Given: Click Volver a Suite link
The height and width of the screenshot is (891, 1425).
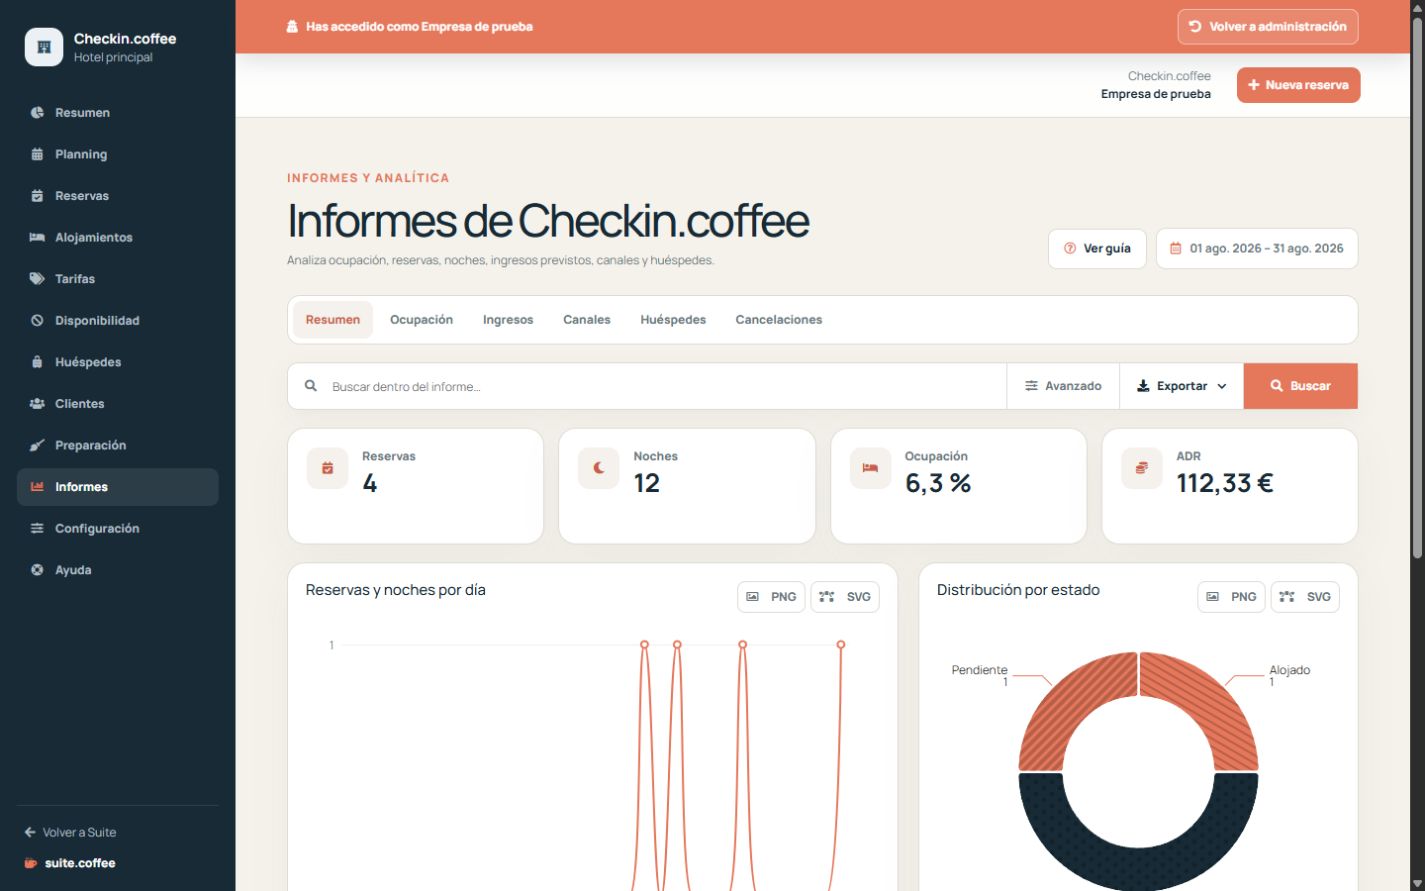Looking at the screenshot, I should (71, 832).
